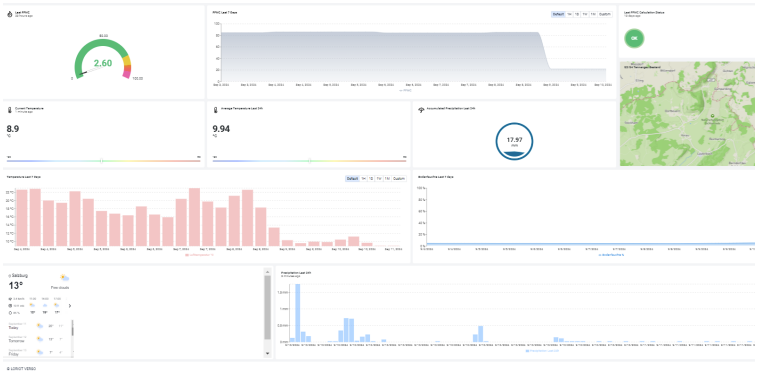Click the 8.9 current temperature value
This screenshot has height=375, width=765.
(x=13, y=129)
